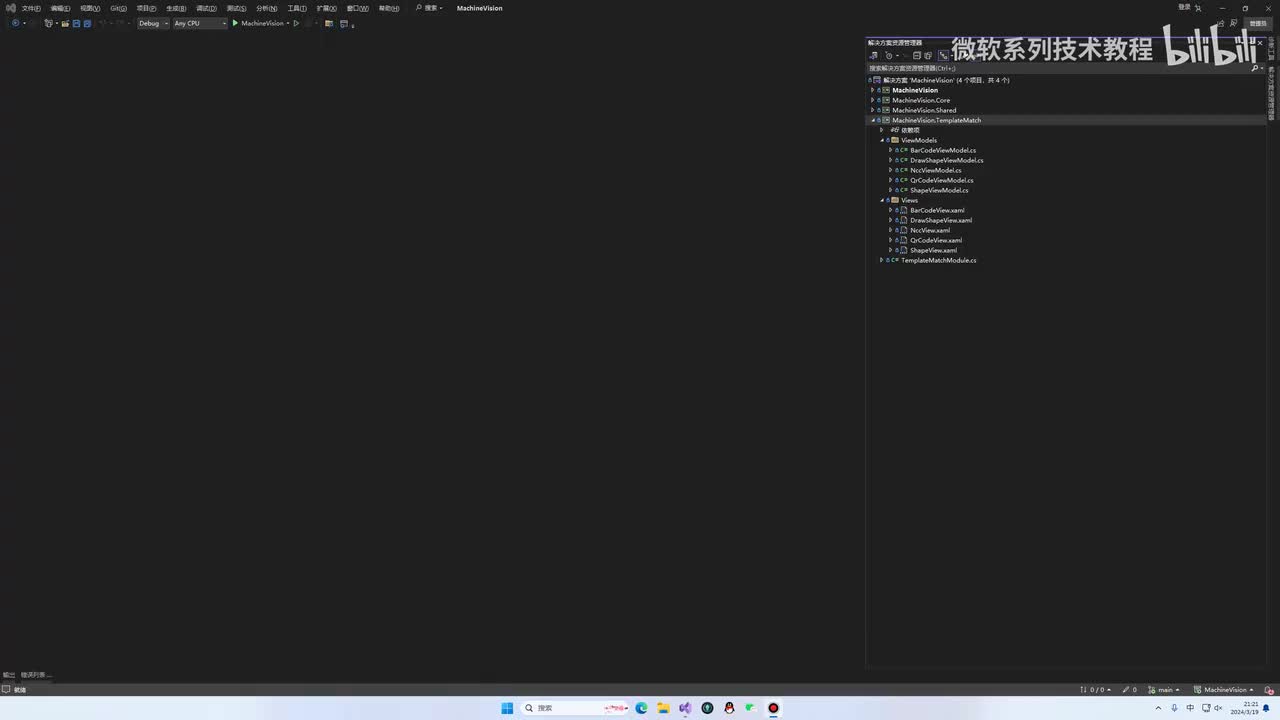The height and width of the screenshot is (720, 1280).
Task: Click the TemplateMatchModule.cs C# file icon
Action: (x=895, y=260)
